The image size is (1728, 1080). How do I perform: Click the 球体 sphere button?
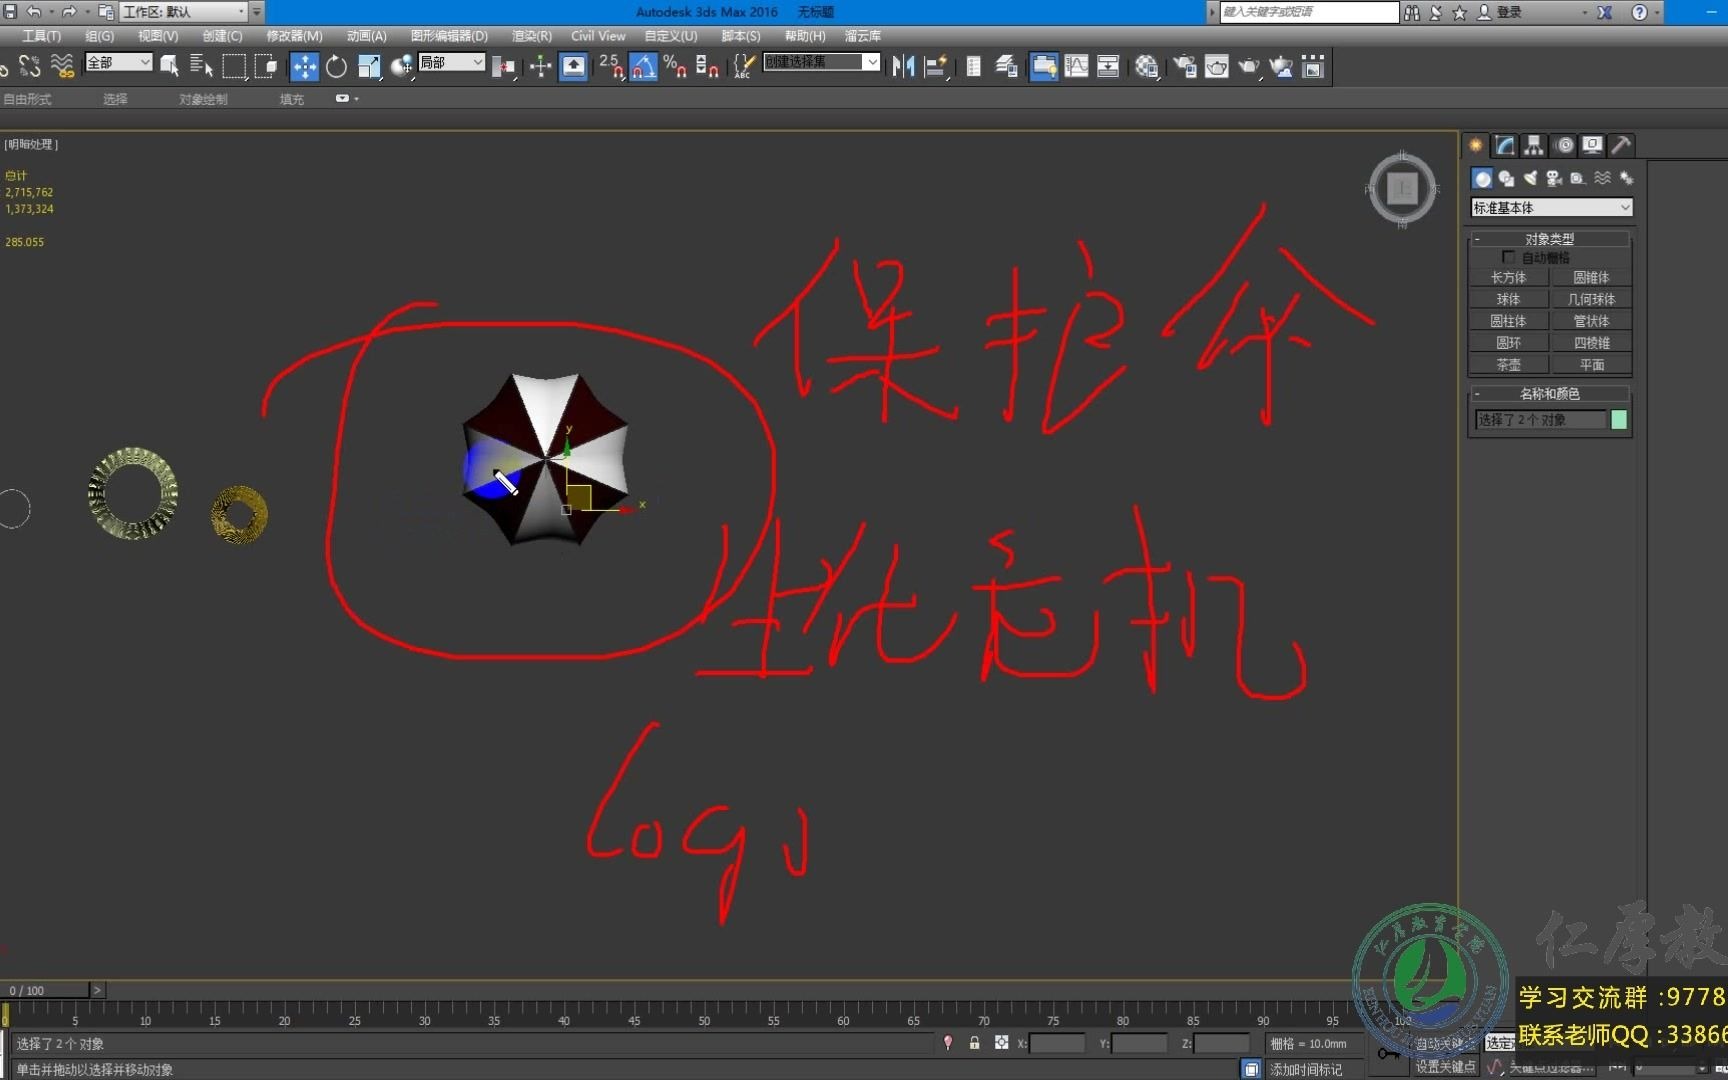pos(1508,299)
